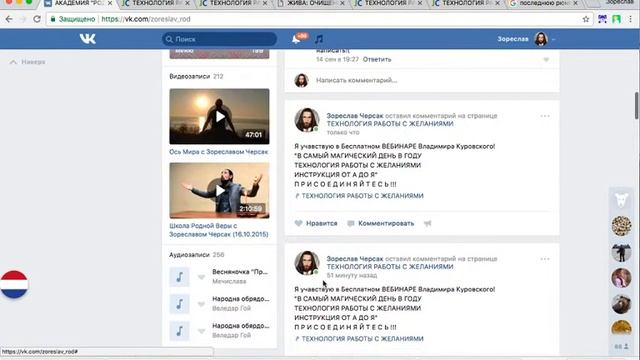This screenshot has width=640, height=360.
Task: Open the notifications bell
Action: click(x=296, y=39)
